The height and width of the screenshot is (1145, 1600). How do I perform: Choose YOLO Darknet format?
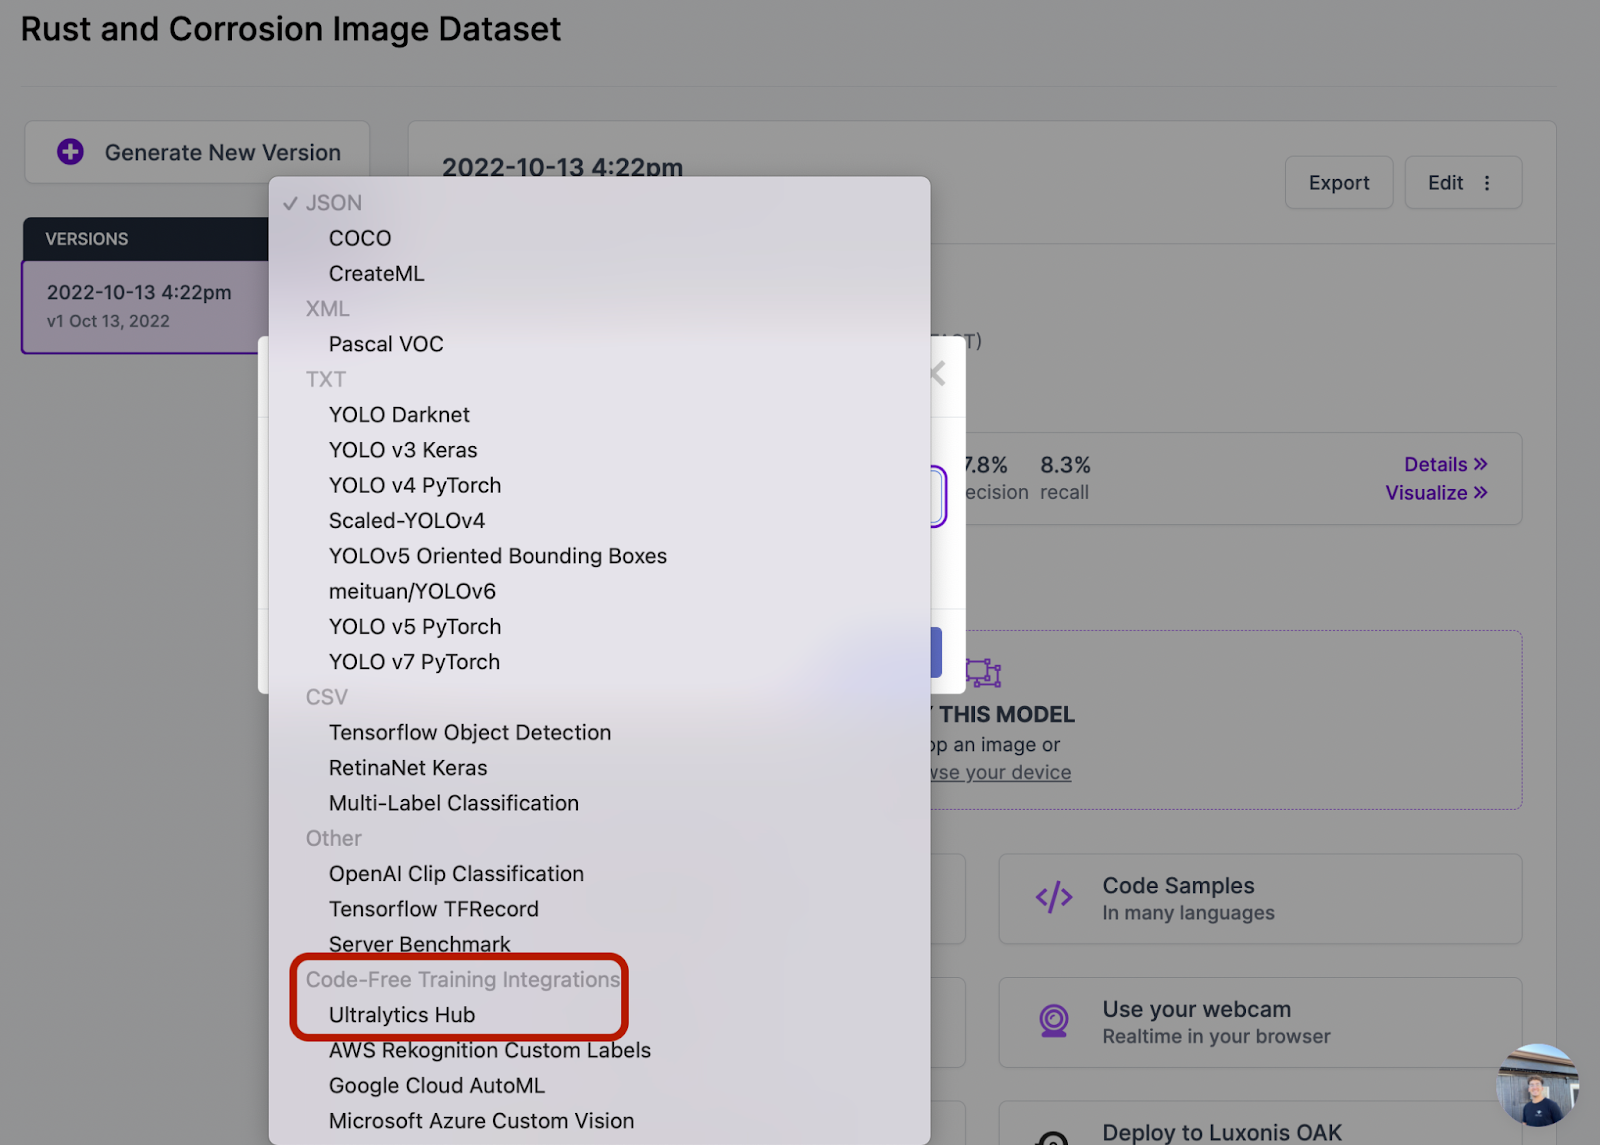pyautogui.click(x=399, y=415)
